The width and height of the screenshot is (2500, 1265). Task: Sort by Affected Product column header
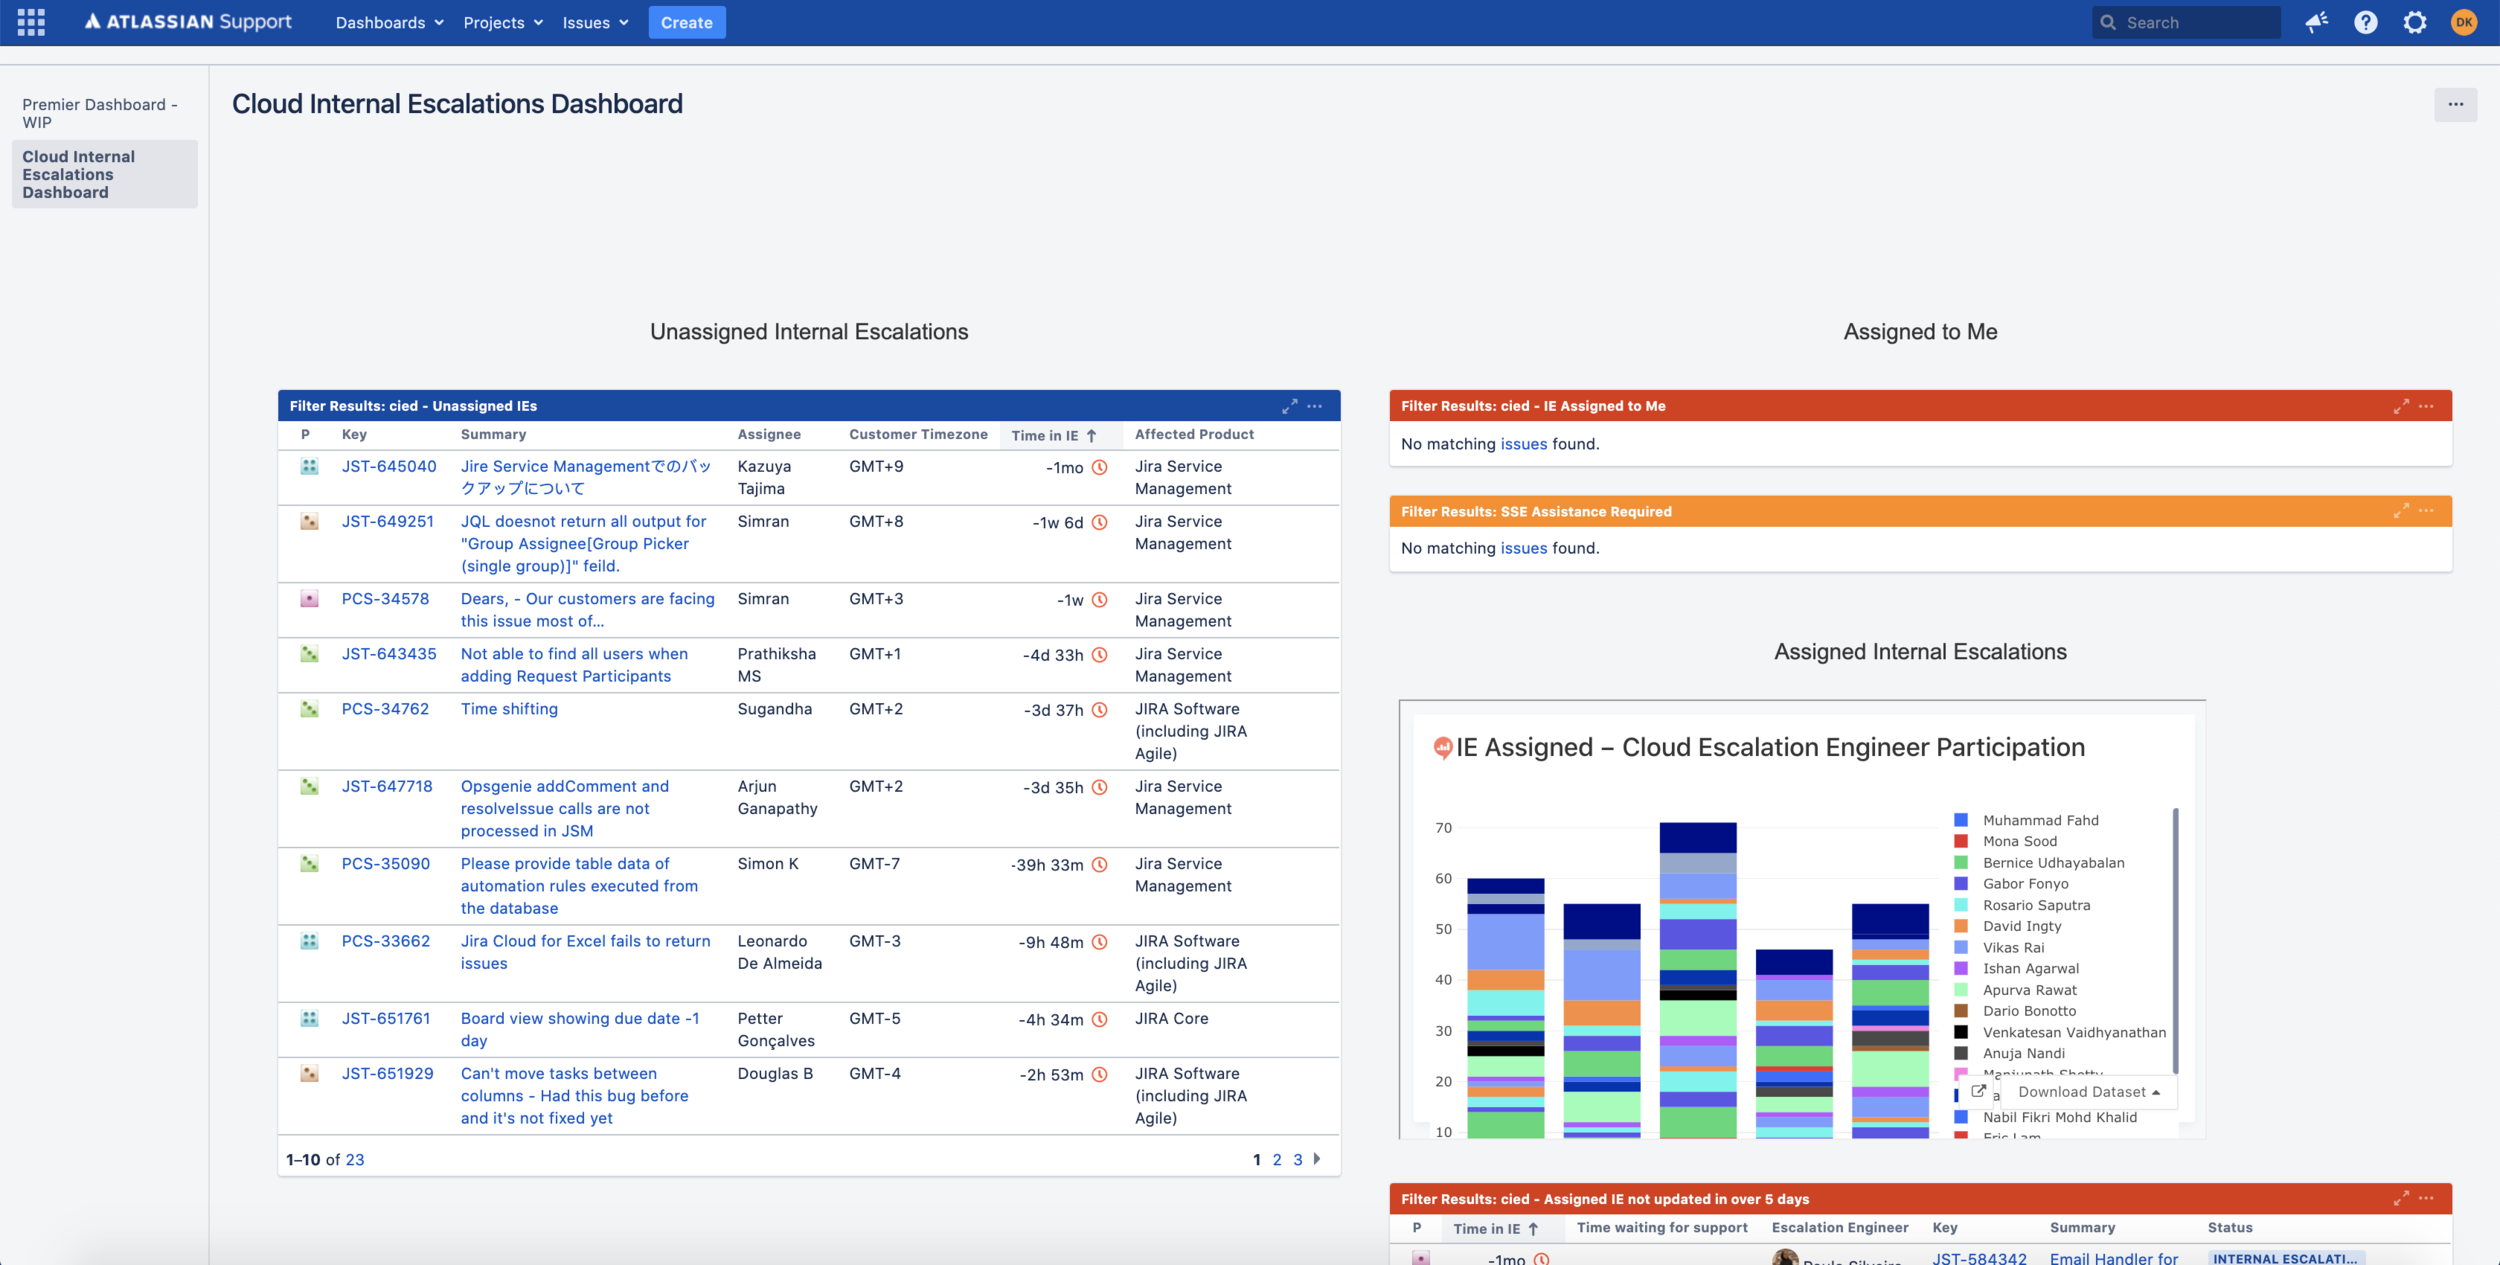pyautogui.click(x=1194, y=434)
